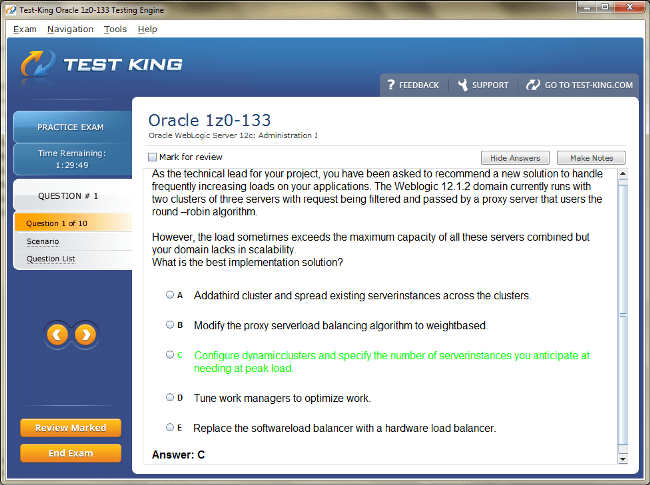This screenshot has width=650, height=485.
Task: Click the Hide Answers button
Action: [x=515, y=158]
